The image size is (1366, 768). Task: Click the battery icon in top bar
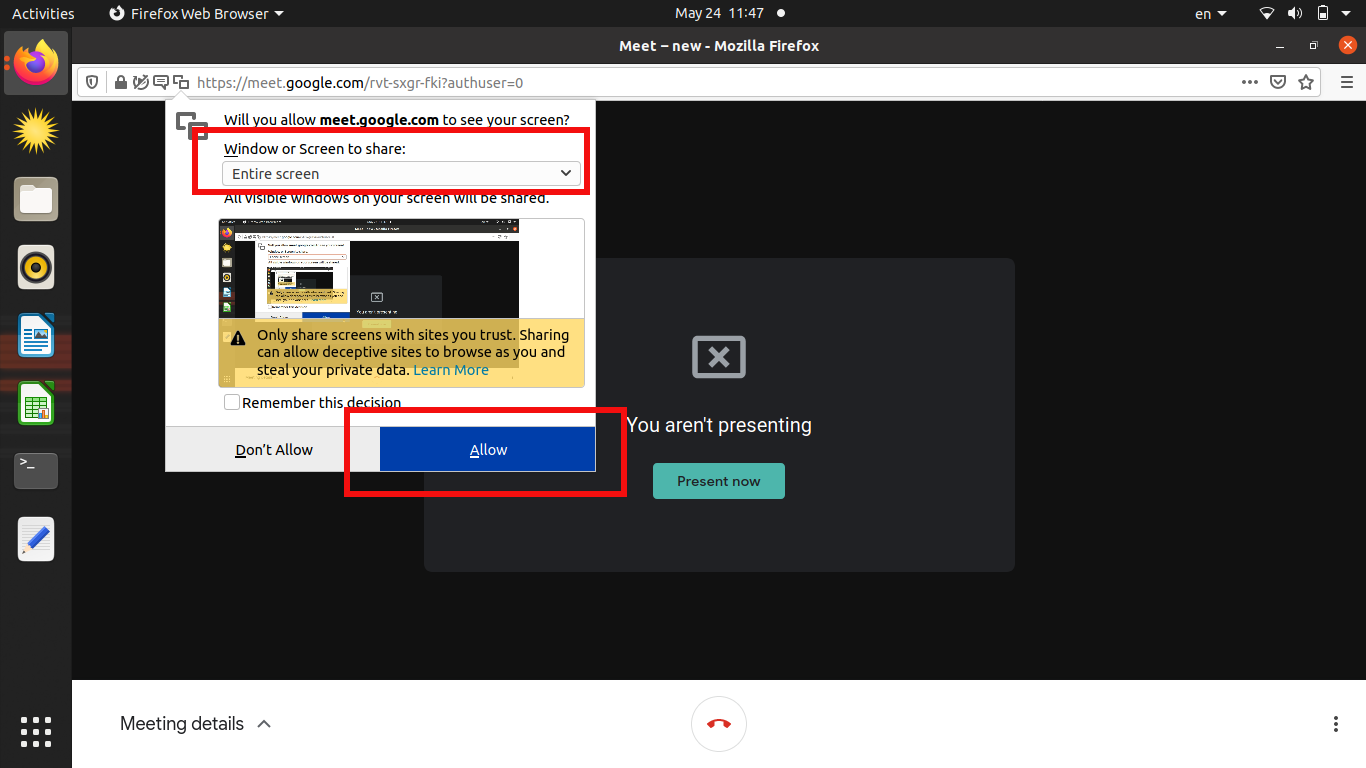coord(1323,13)
